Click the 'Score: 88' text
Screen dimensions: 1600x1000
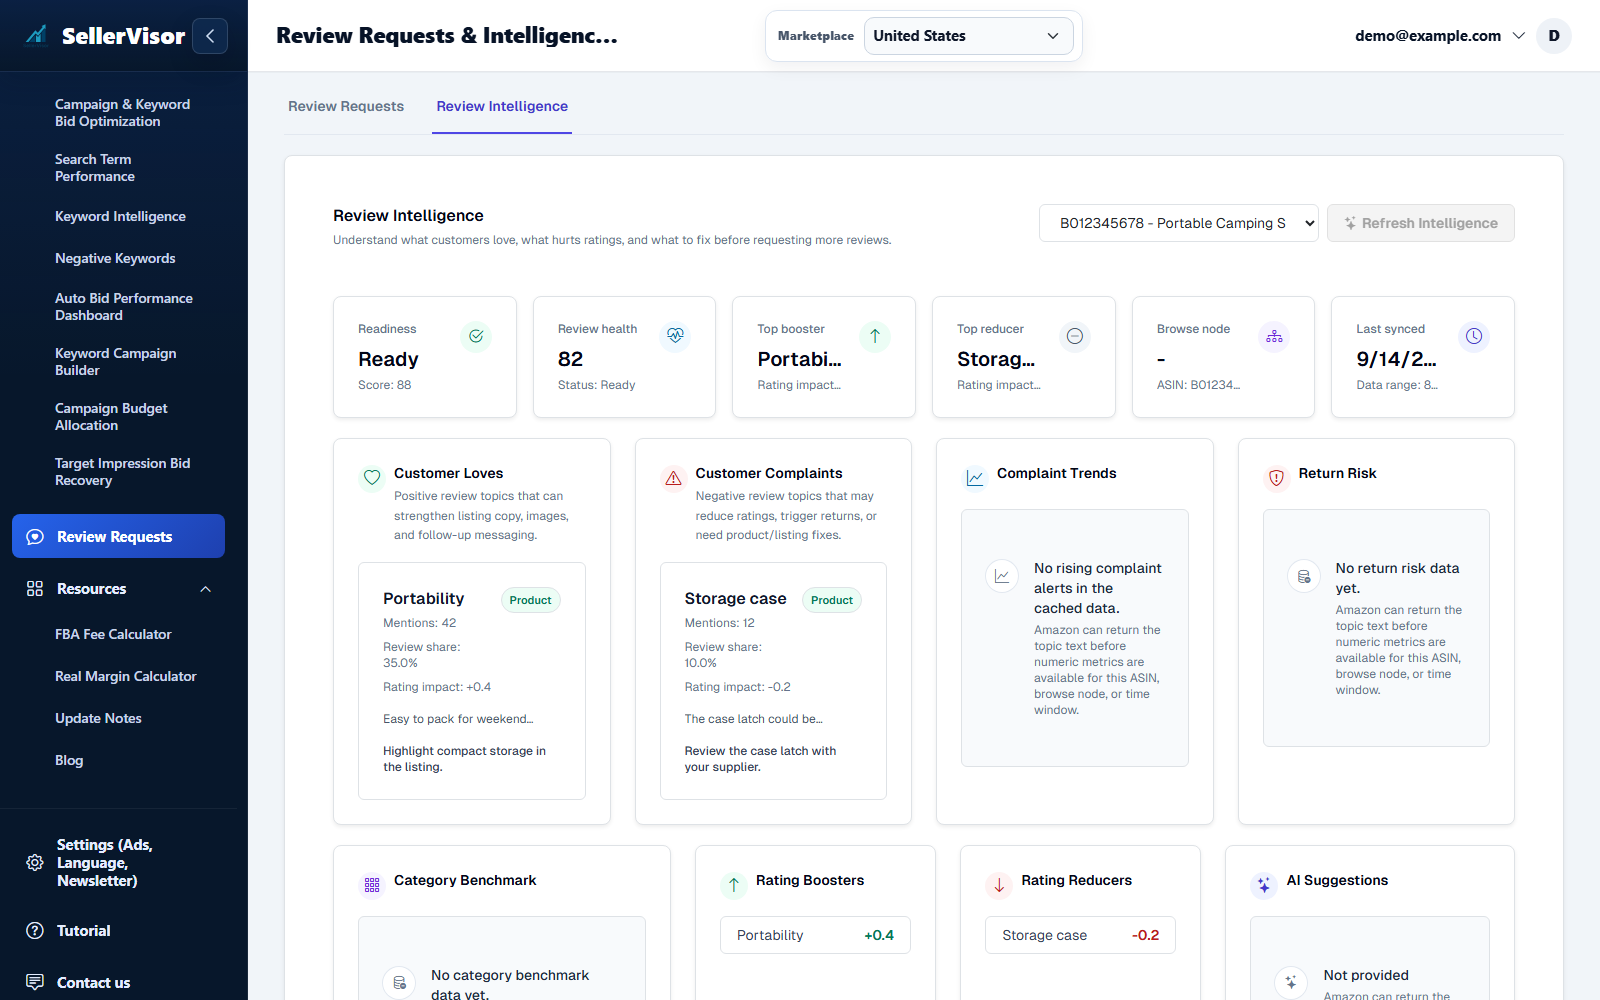coord(385,385)
